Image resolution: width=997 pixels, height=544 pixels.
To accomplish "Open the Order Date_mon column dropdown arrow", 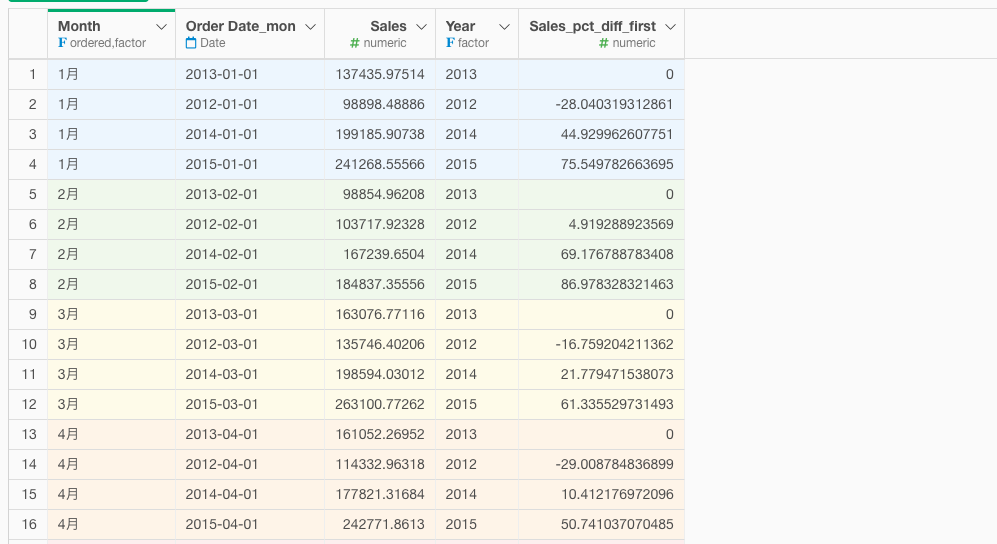I will click(x=310, y=27).
